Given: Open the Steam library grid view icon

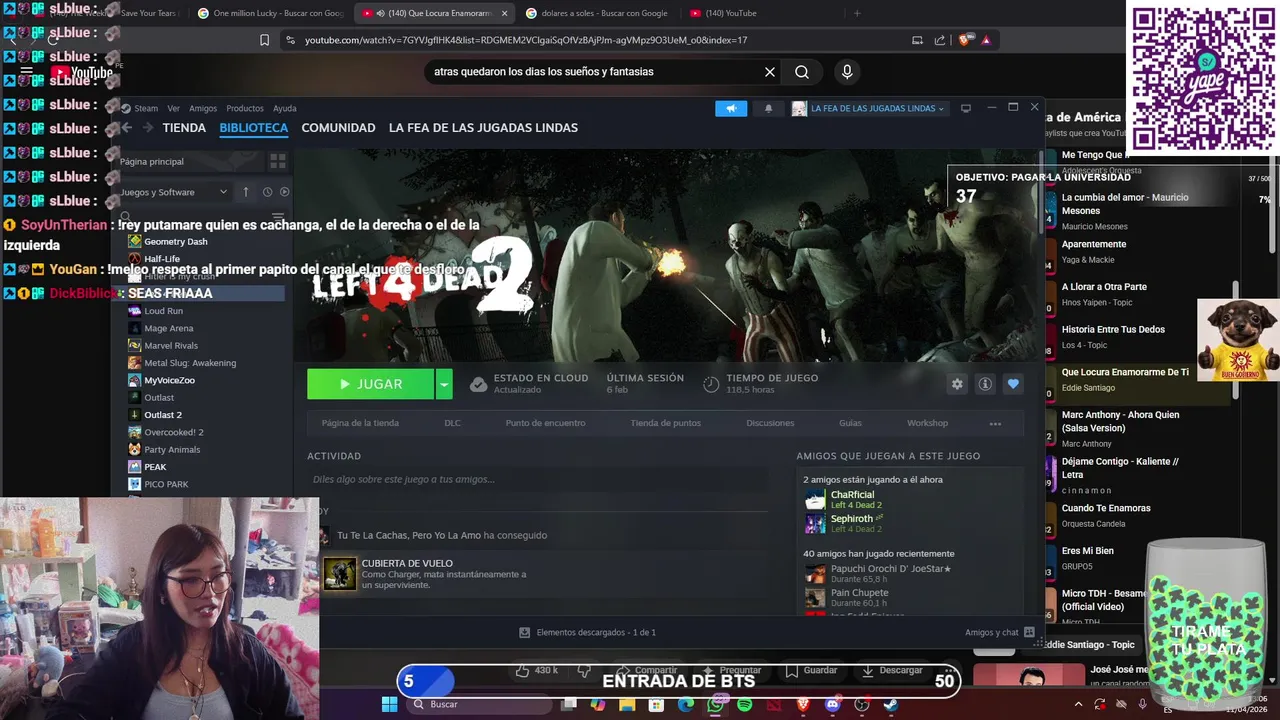Looking at the screenshot, I should tap(278, 161).
